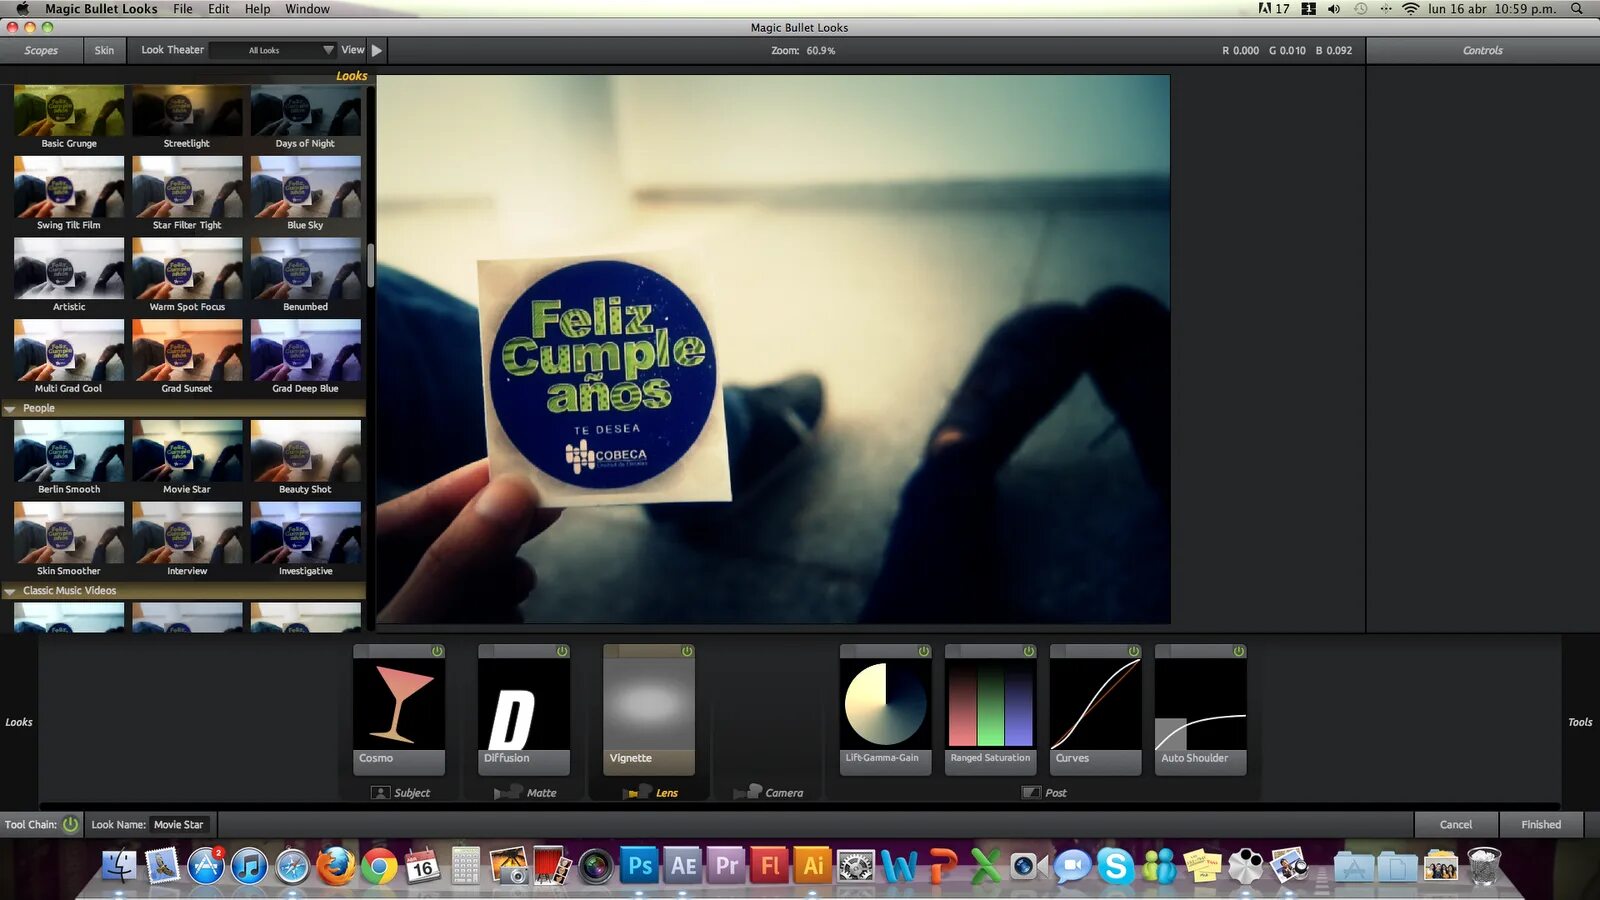Toggle Auto Shoulder power button
The height and width of the screenshot is (900, 1600).
(1239, 651)
